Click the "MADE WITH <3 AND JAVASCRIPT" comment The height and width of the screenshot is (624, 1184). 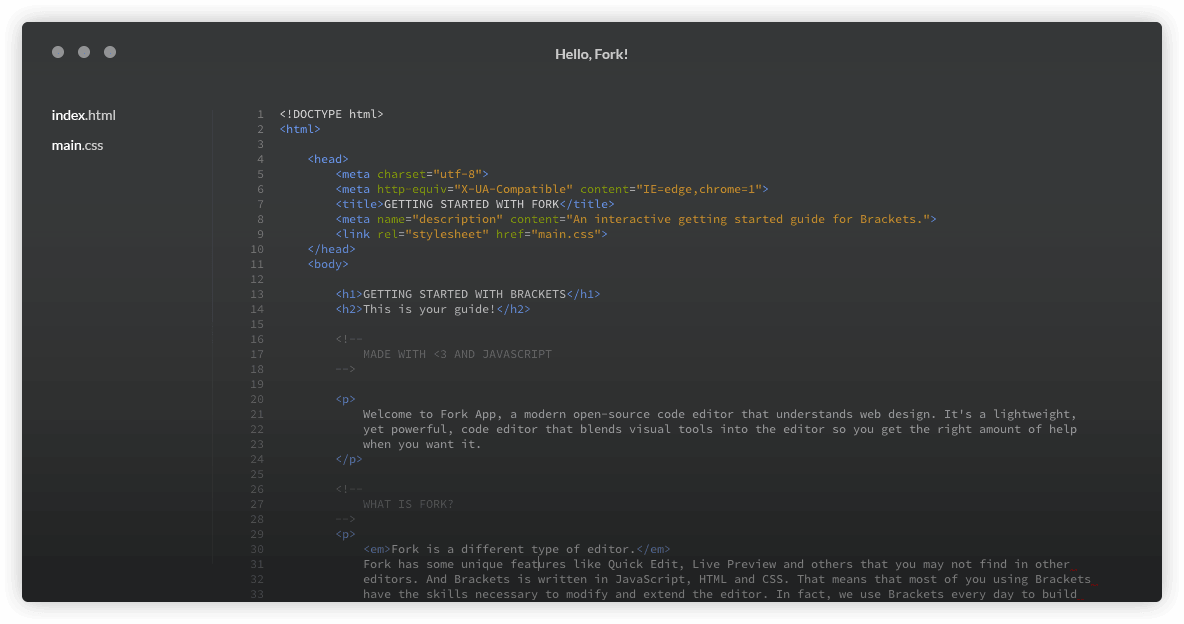457,354
